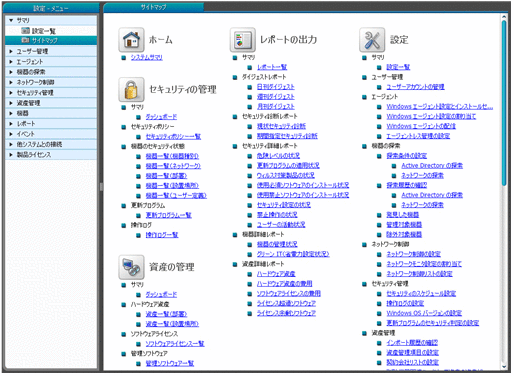Open the ユーザーの活動状況 link
Image resolution: width=514 pixels, height=376 pixels.
(x=281, y=225)
